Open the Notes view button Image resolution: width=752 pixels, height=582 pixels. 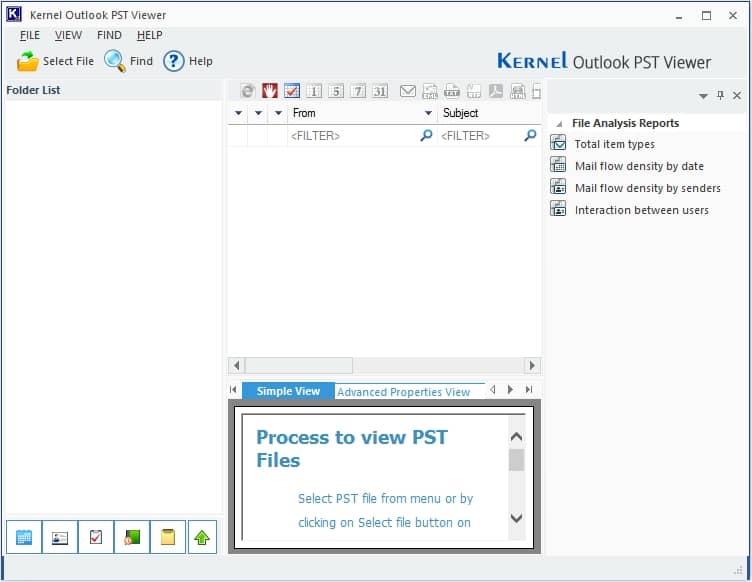click(x=168, y=537)
